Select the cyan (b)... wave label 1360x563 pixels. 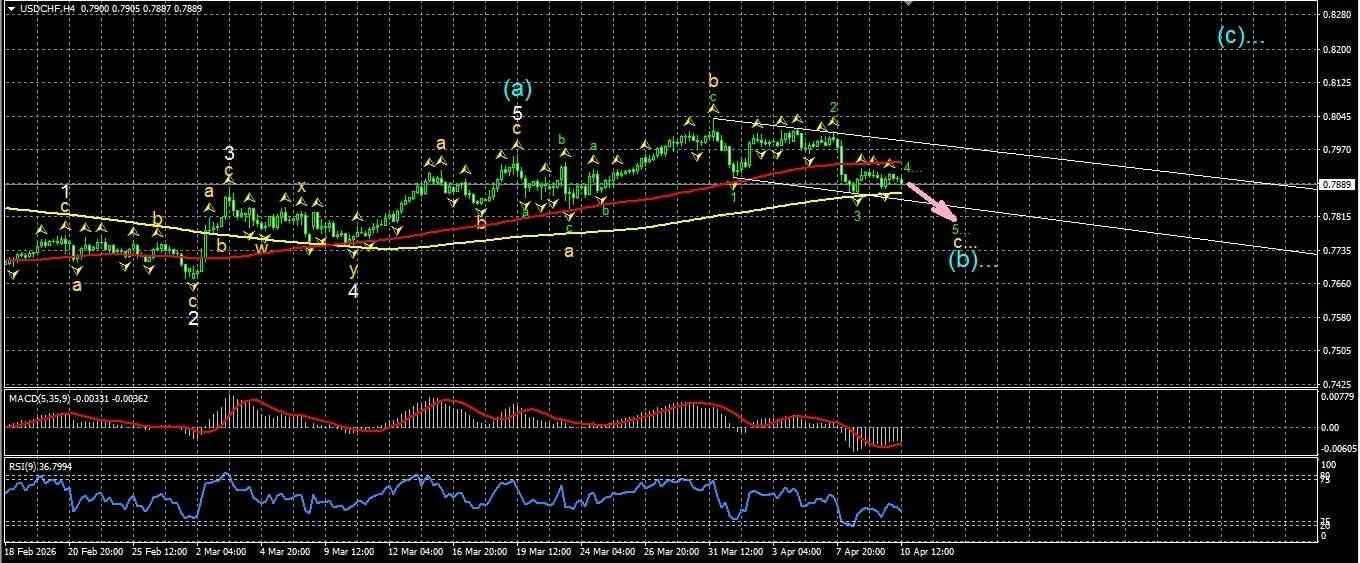point(973,262)
